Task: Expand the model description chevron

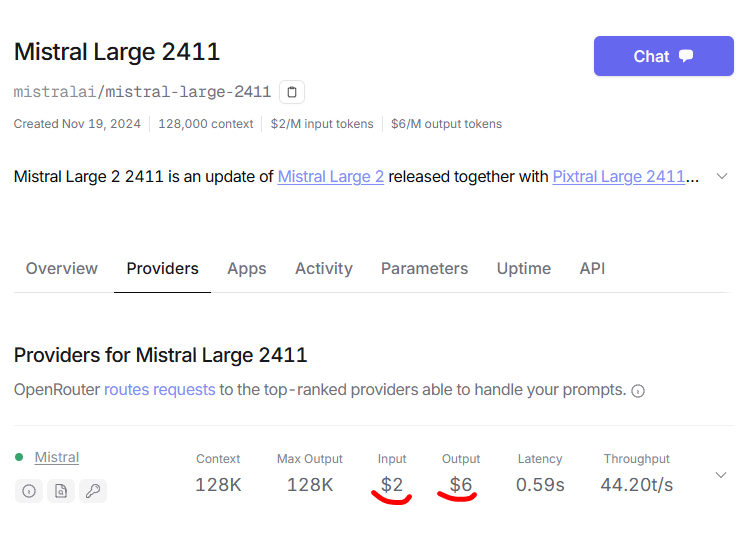Action: click(722, 176)
